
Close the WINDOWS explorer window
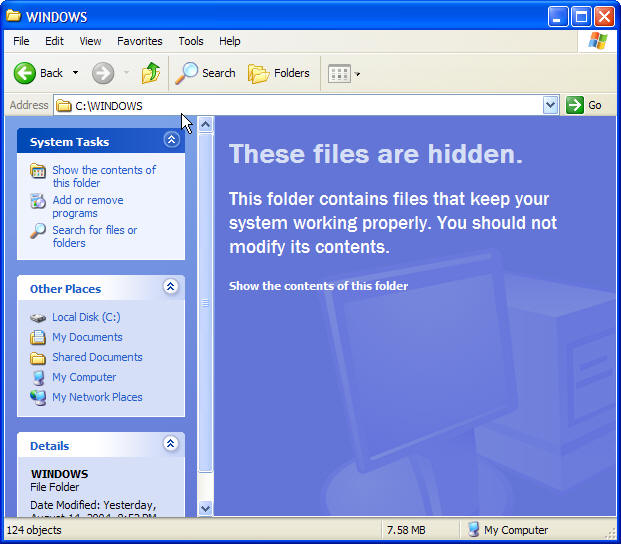click(x=604, y=17)
